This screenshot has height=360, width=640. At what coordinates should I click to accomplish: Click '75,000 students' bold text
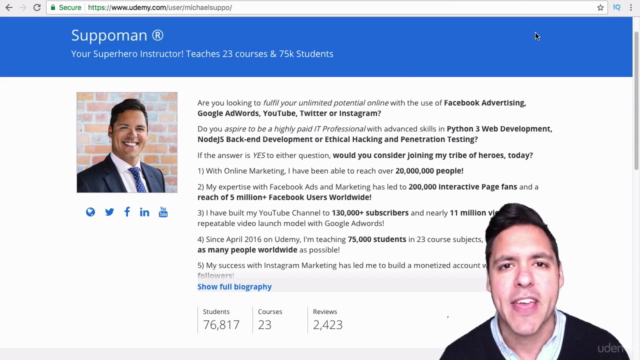[x=377, y=239]
